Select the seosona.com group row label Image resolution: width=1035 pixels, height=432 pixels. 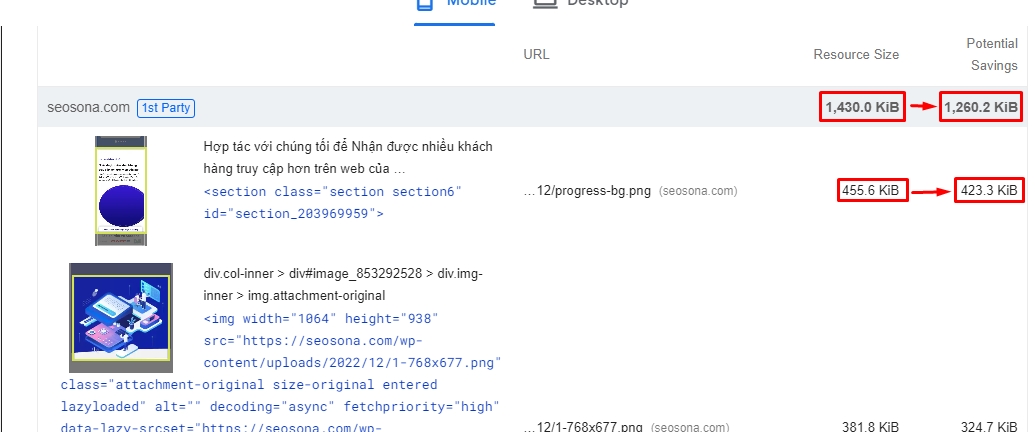pos(88,108)
